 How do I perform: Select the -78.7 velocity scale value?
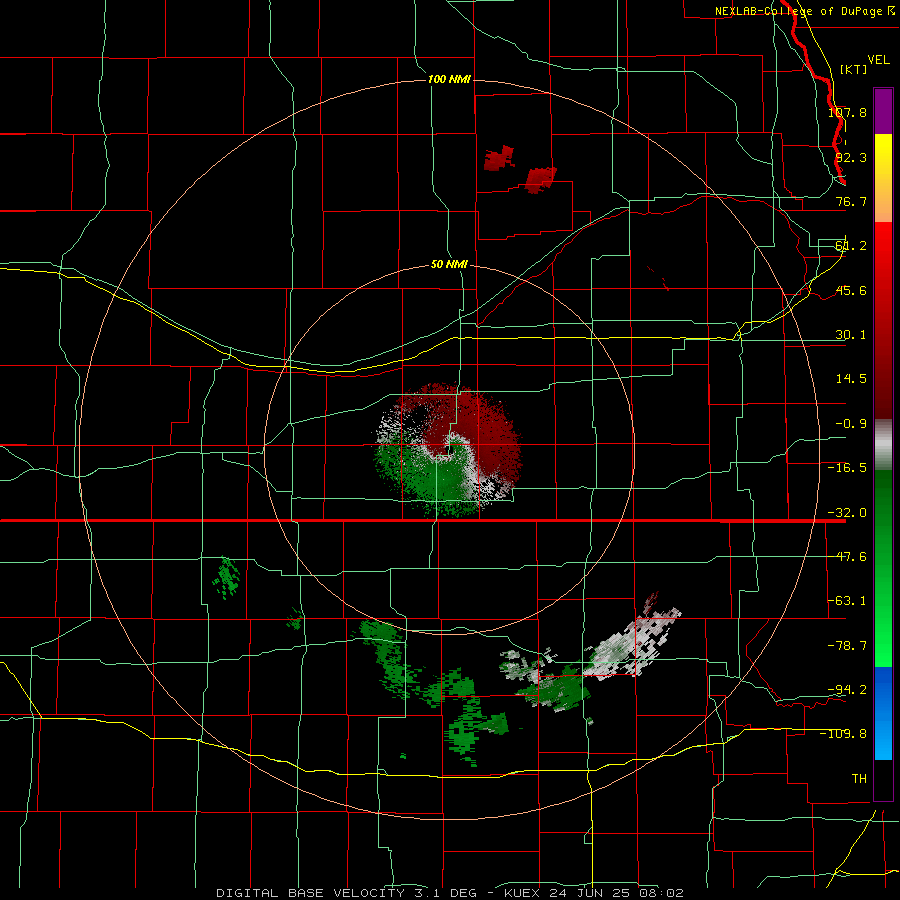(x=847, y=646)
